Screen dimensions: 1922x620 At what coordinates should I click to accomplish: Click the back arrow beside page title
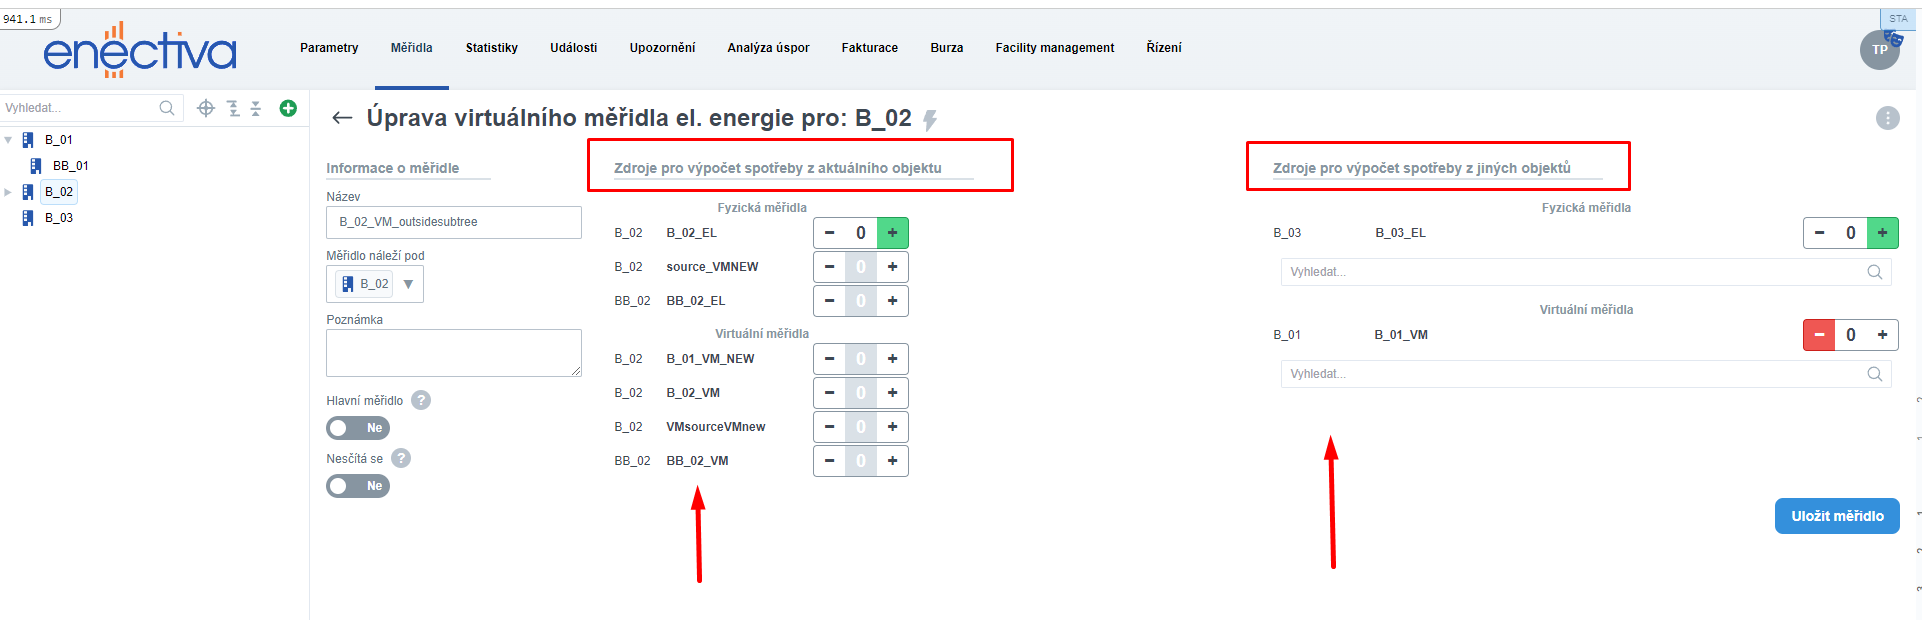point(342,118)
